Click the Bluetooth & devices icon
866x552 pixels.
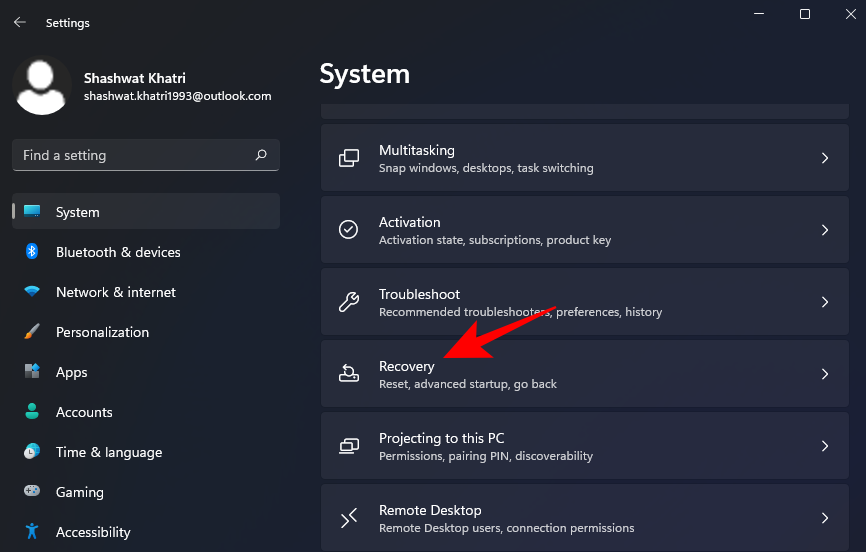click(x=32, y=252)
